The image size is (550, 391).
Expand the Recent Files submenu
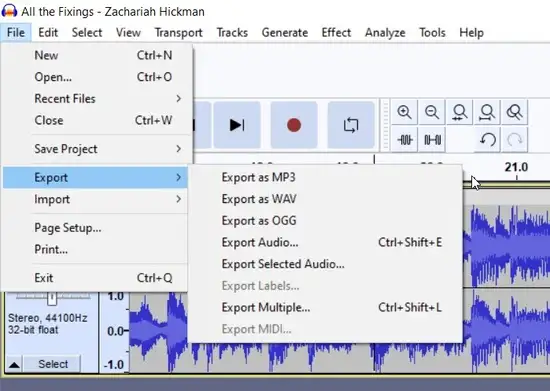95,99
